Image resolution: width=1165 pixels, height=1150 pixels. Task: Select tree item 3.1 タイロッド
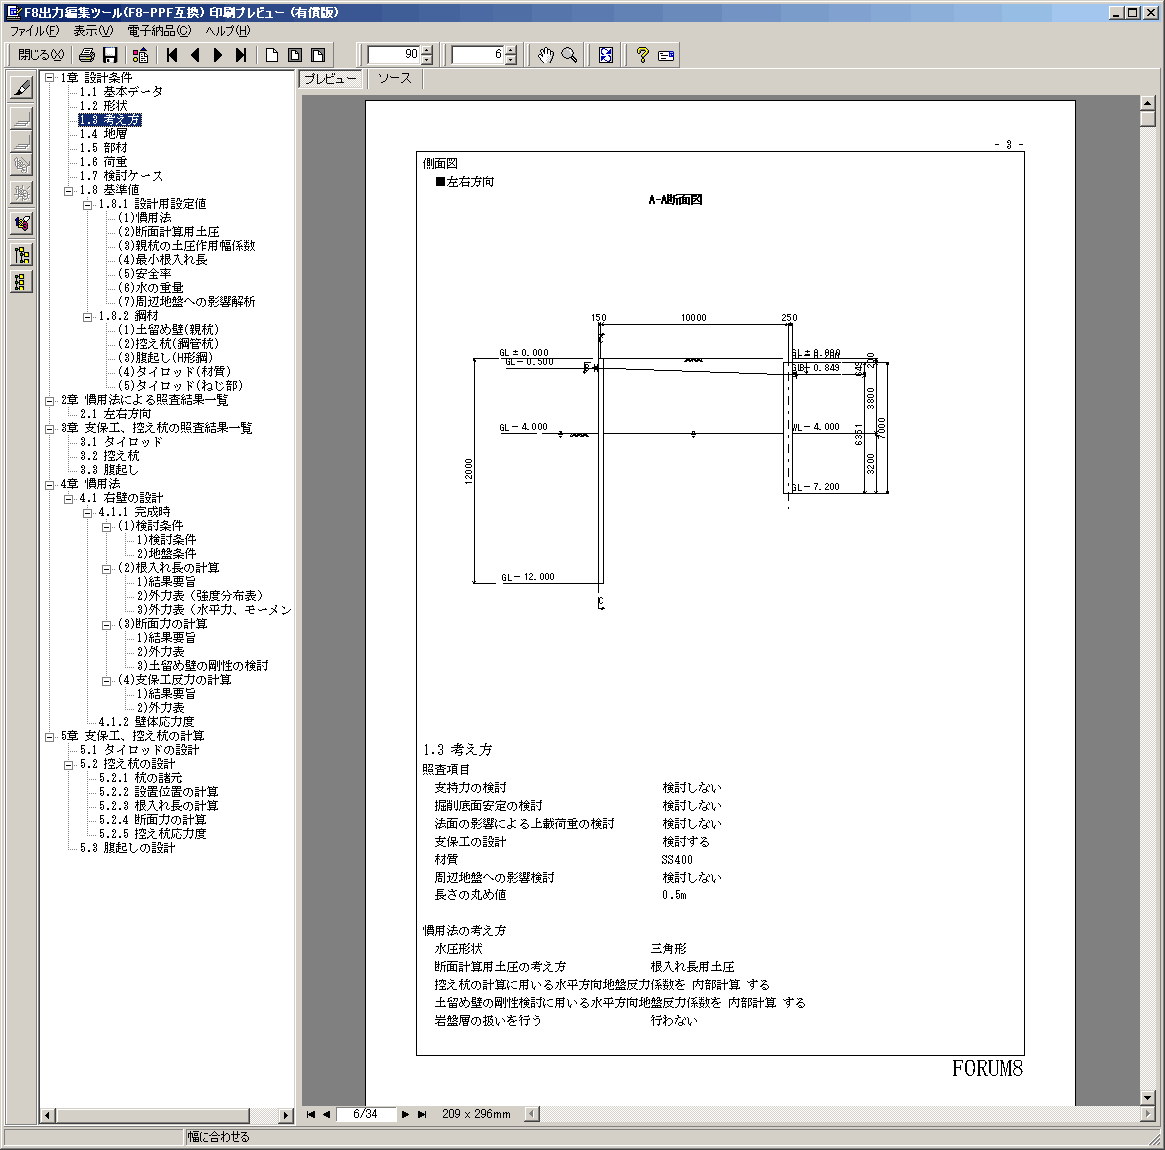pyautogui.click(x=121, y=442)
